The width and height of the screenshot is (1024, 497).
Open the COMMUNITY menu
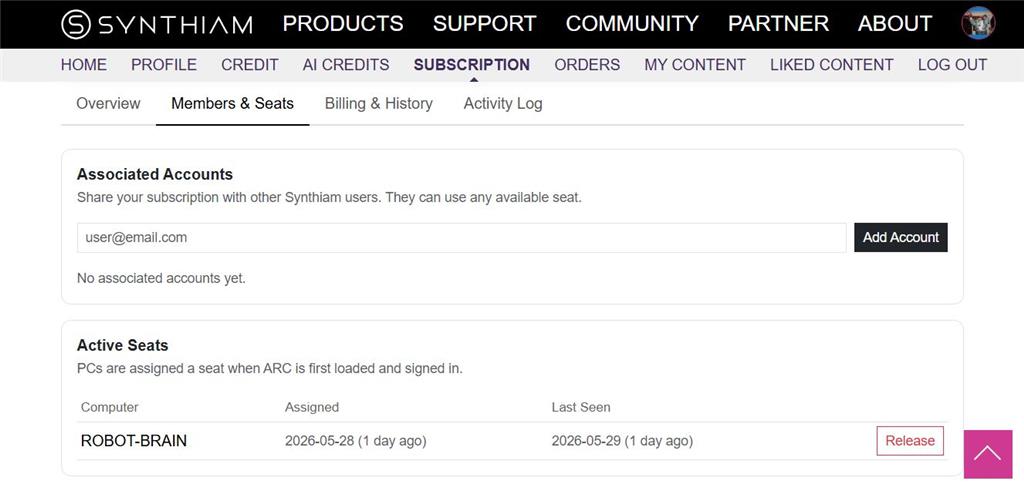[x=632, y=24]
